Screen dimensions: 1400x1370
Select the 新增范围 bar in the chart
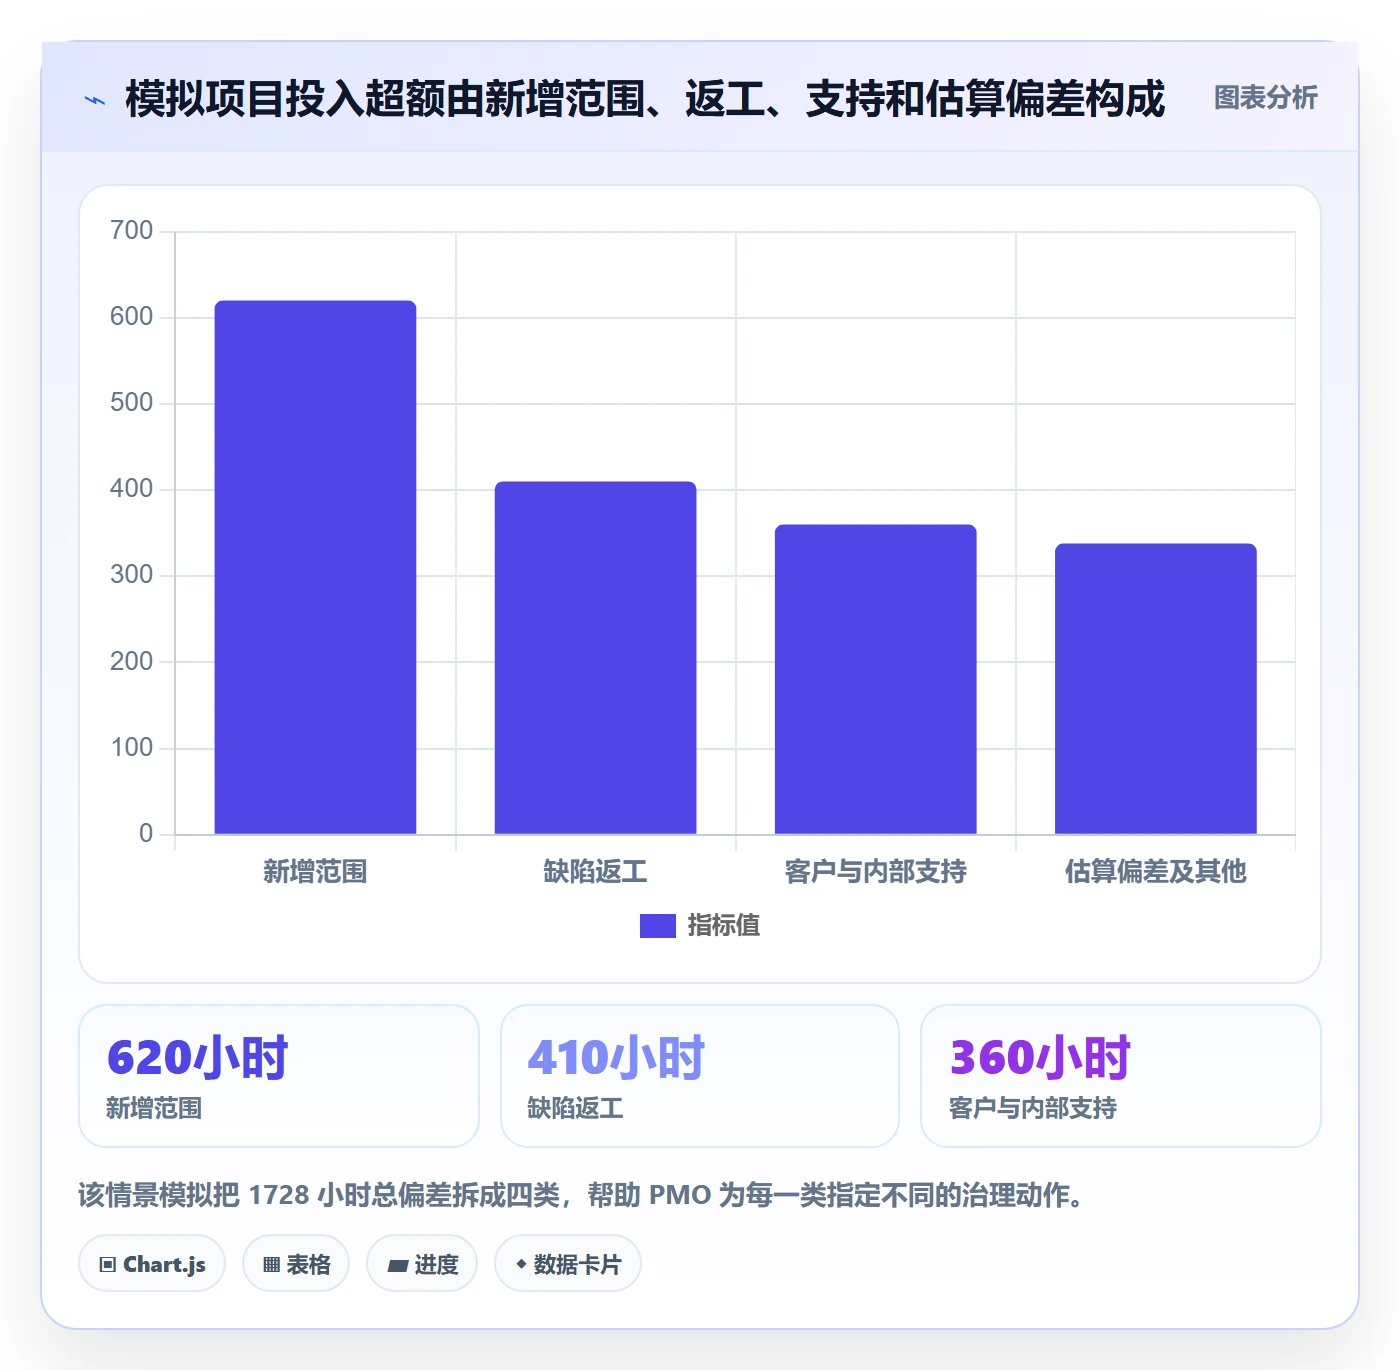click(315, 567)
